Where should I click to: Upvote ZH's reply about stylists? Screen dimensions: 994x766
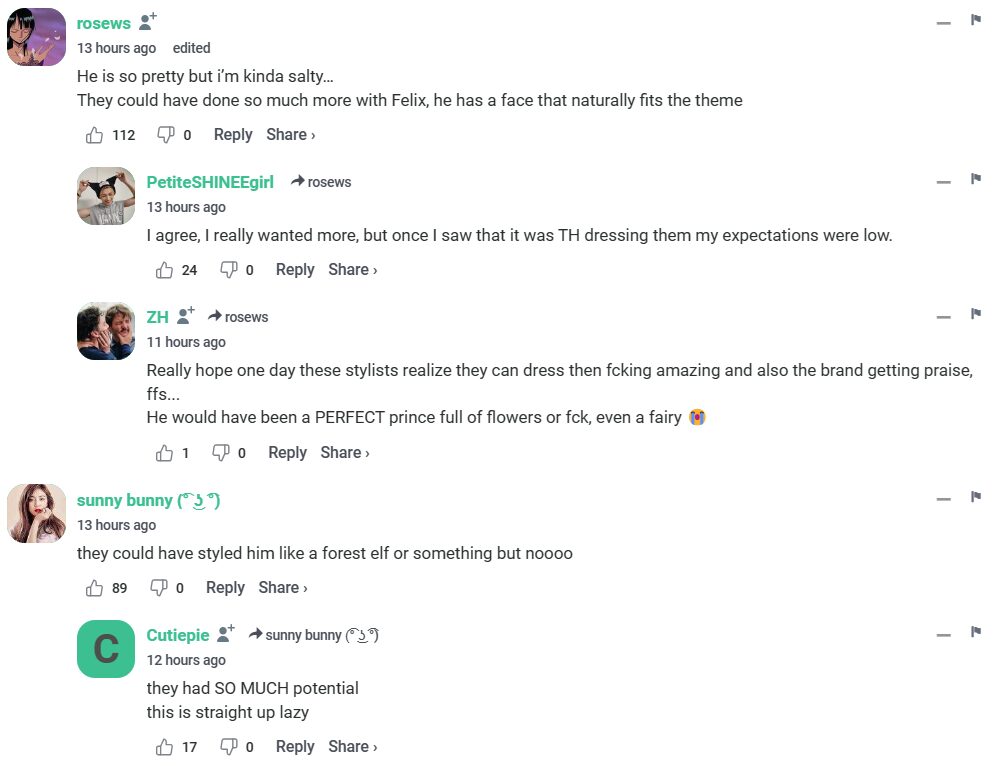[165, 453]
